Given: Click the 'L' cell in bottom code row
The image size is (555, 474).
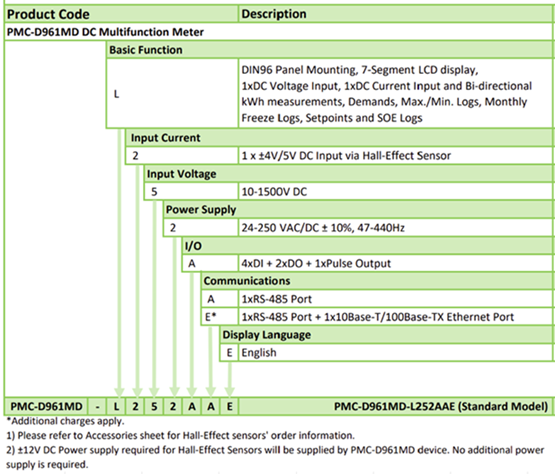Looking at the screenshot, I should (x=116, y=406).
